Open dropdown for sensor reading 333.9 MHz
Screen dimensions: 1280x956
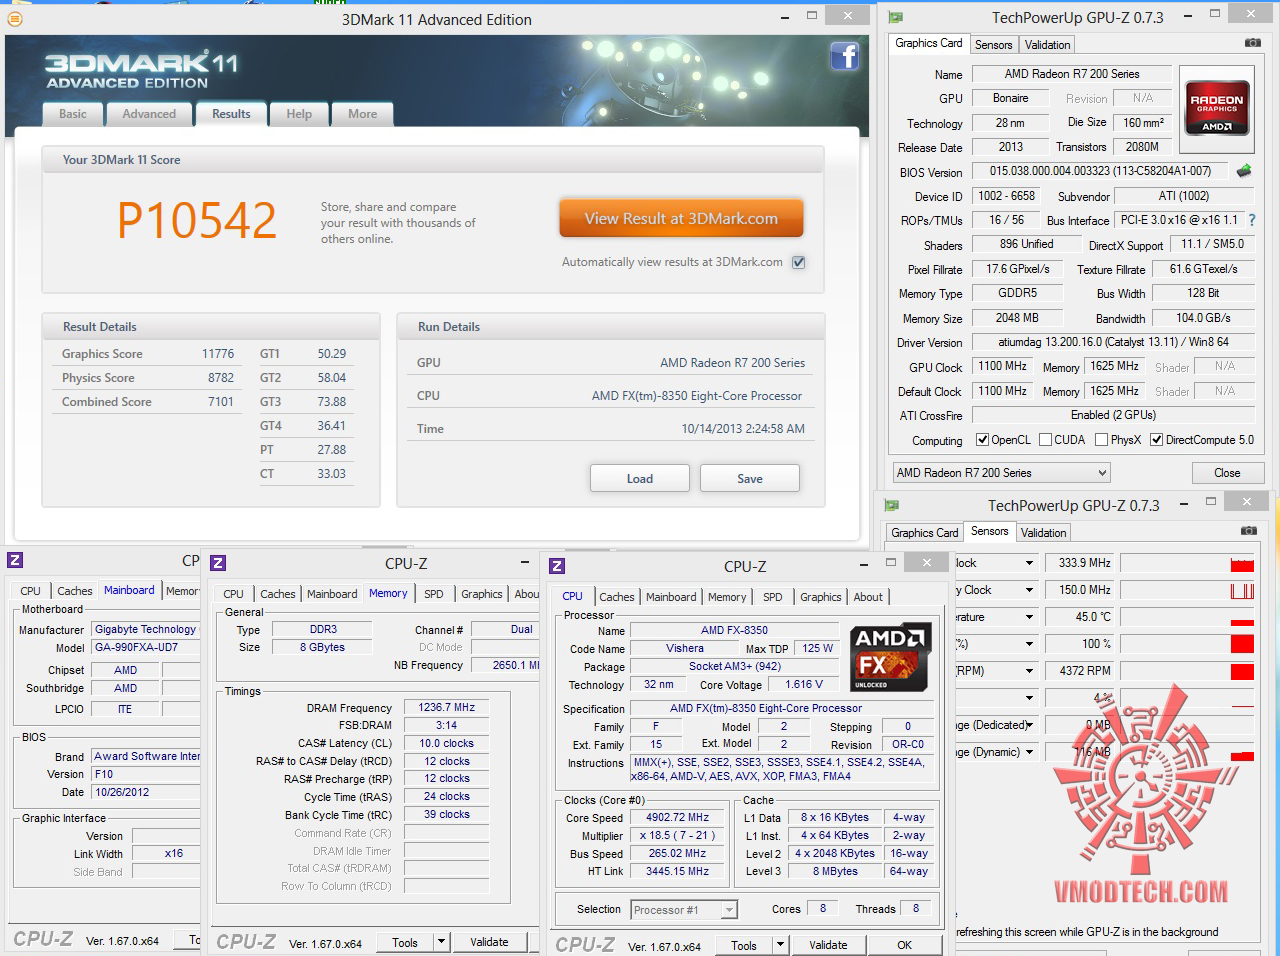click(x=1029, y=563)
